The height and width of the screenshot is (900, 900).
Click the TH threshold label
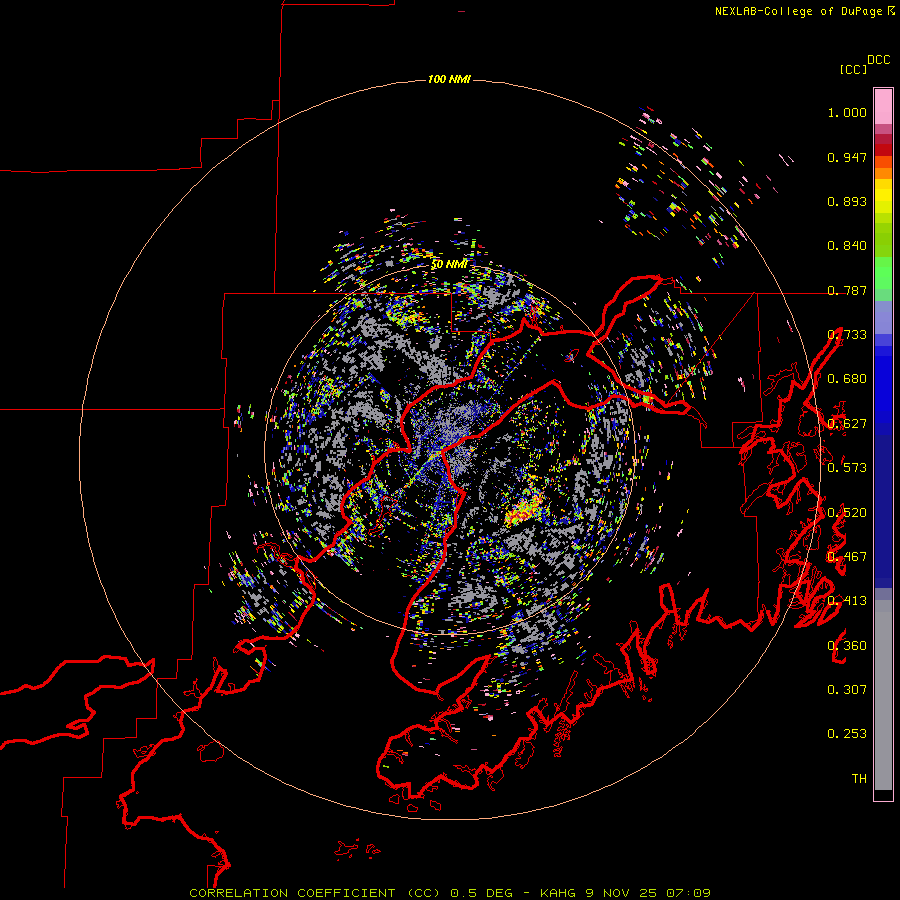click(x=859, y=779)
